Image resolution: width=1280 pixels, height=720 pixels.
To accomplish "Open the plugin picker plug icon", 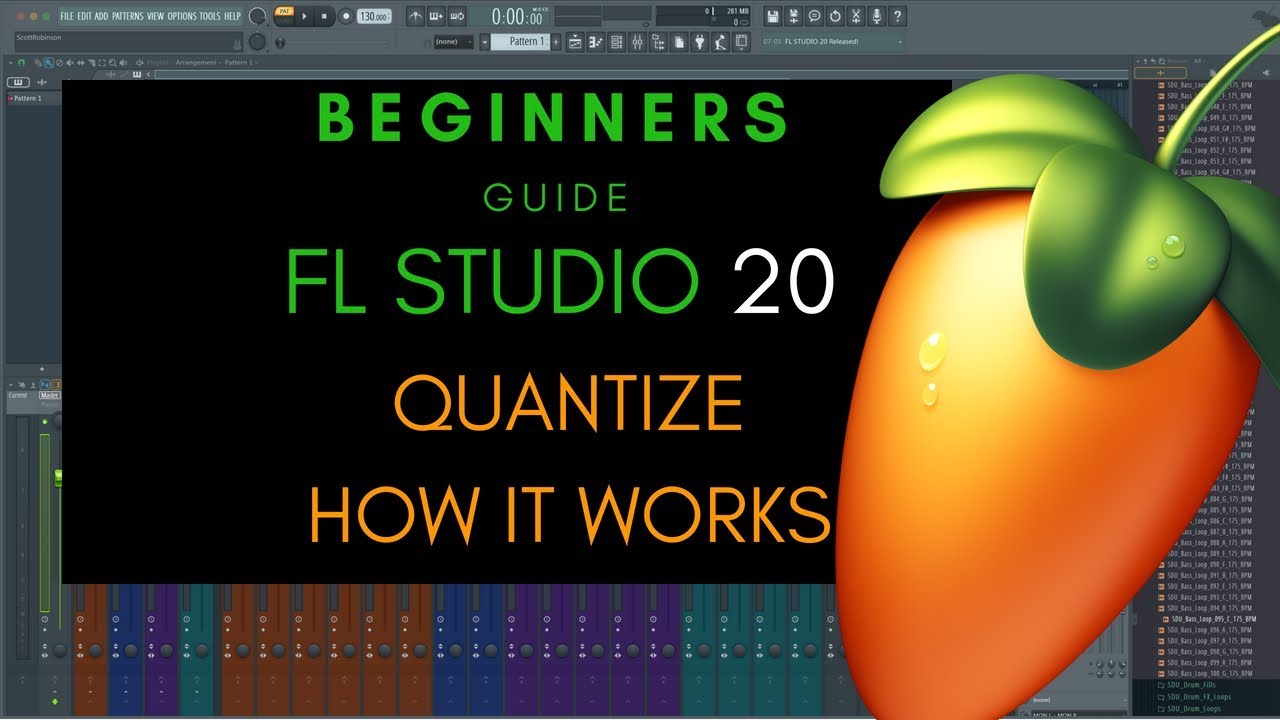I will (x=699, y=42).
